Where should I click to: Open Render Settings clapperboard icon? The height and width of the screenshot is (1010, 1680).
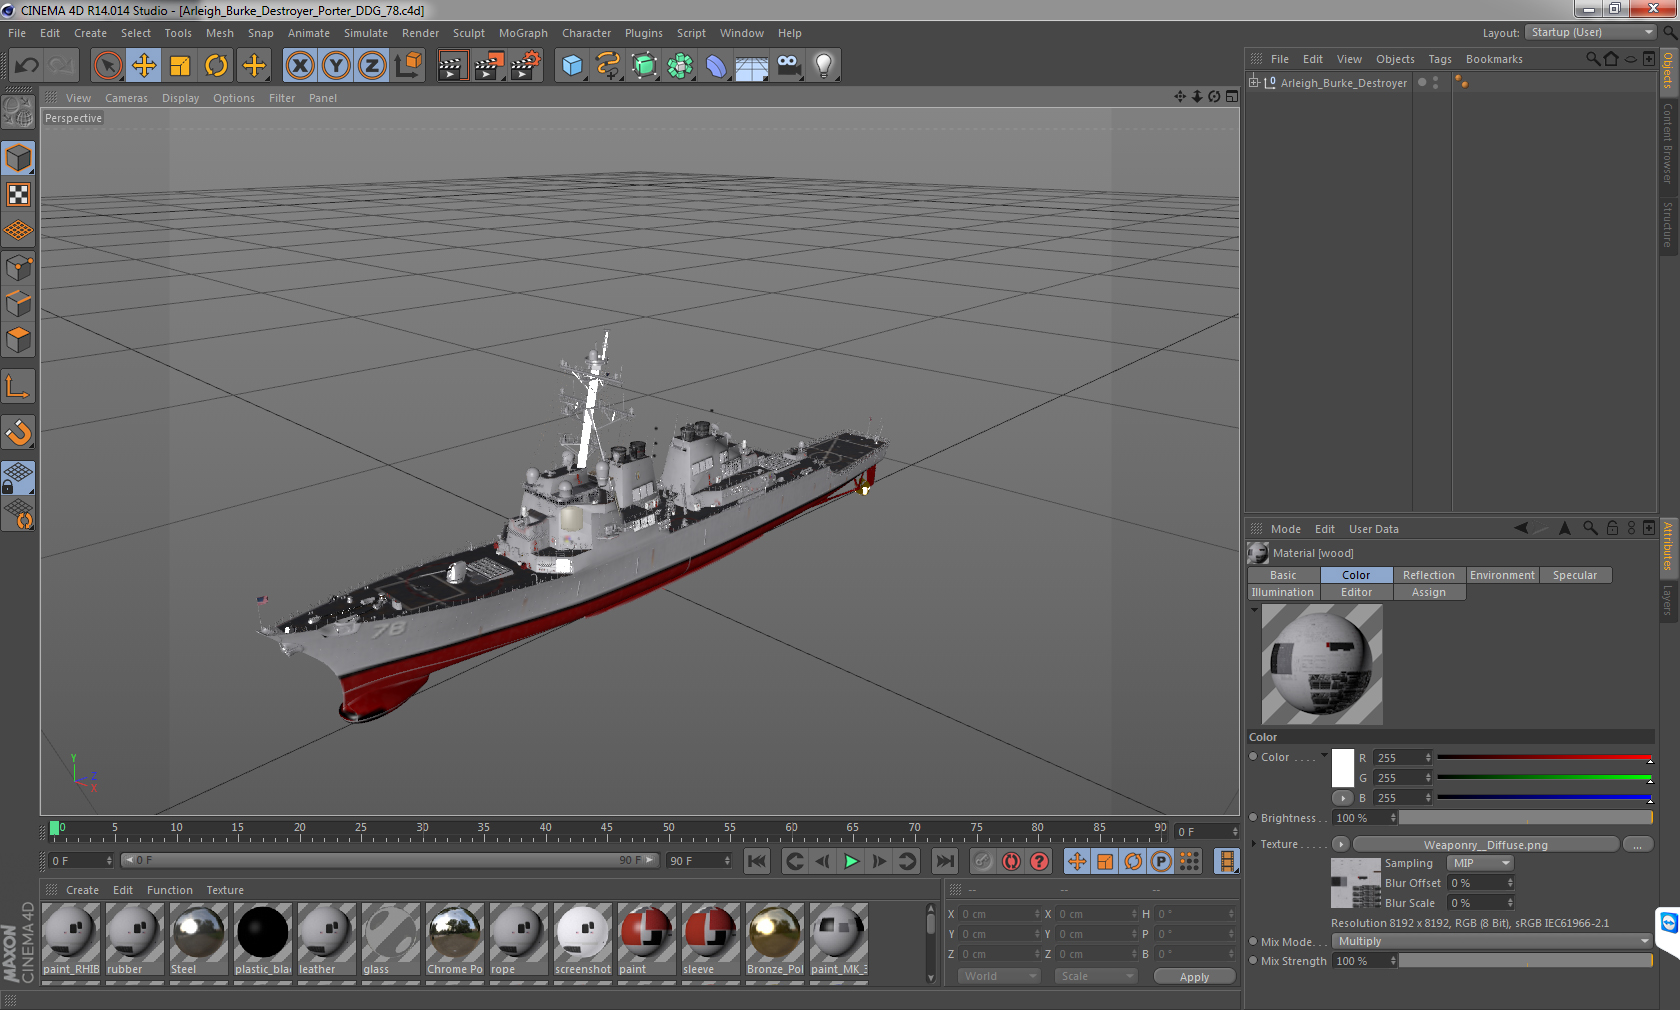pos(526,66)
